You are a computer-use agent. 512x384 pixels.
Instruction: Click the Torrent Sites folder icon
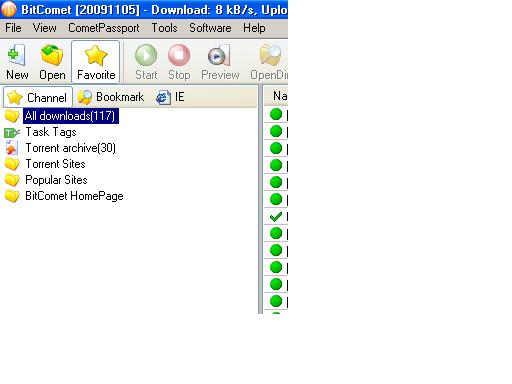pos(12,164)
